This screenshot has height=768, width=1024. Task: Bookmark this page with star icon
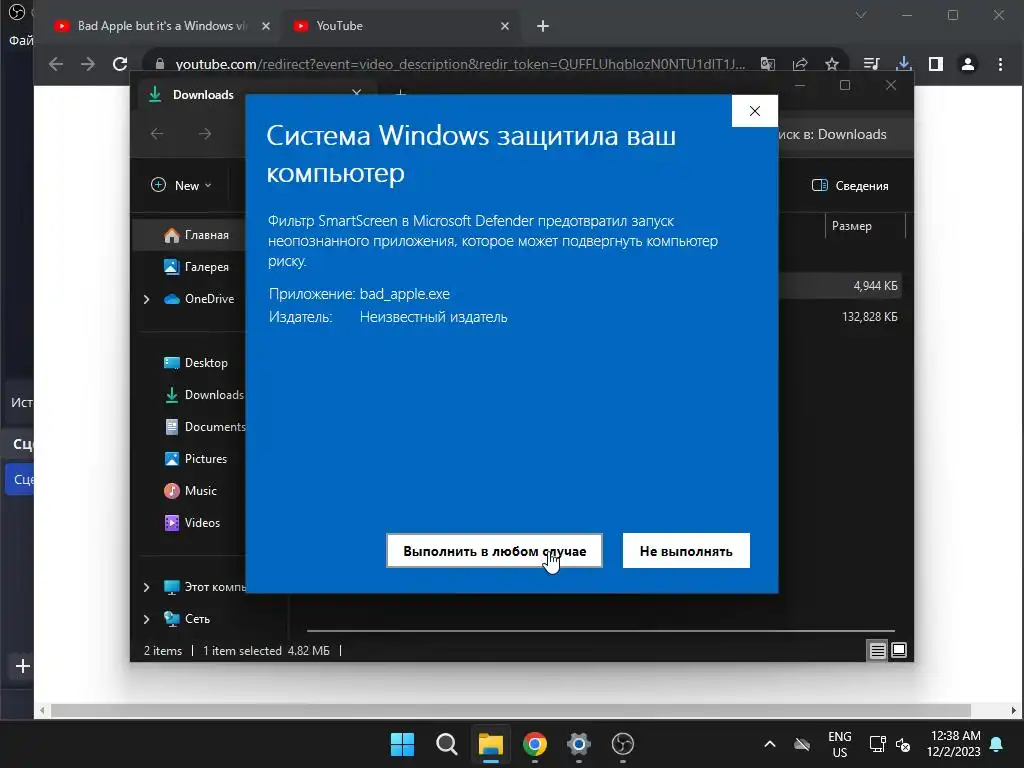click(831, 64)
